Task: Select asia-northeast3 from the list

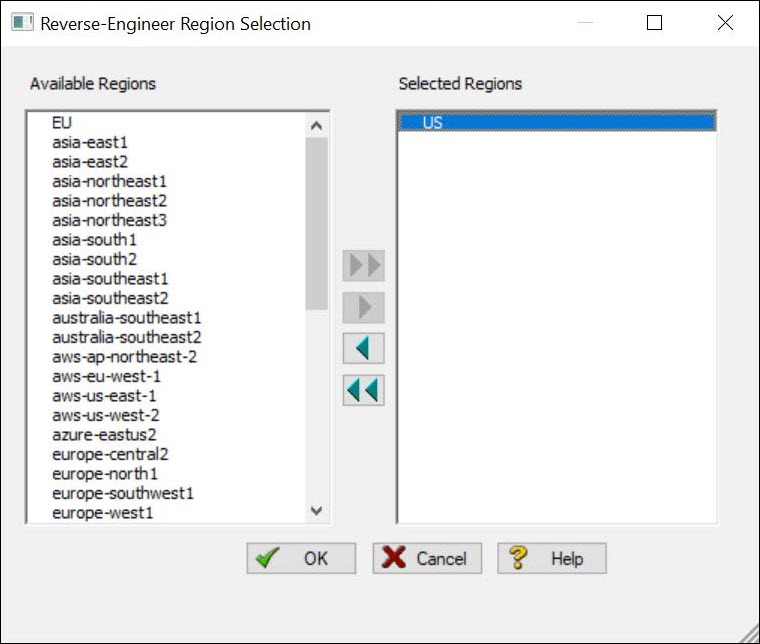Action: click(x=110, y=220)
